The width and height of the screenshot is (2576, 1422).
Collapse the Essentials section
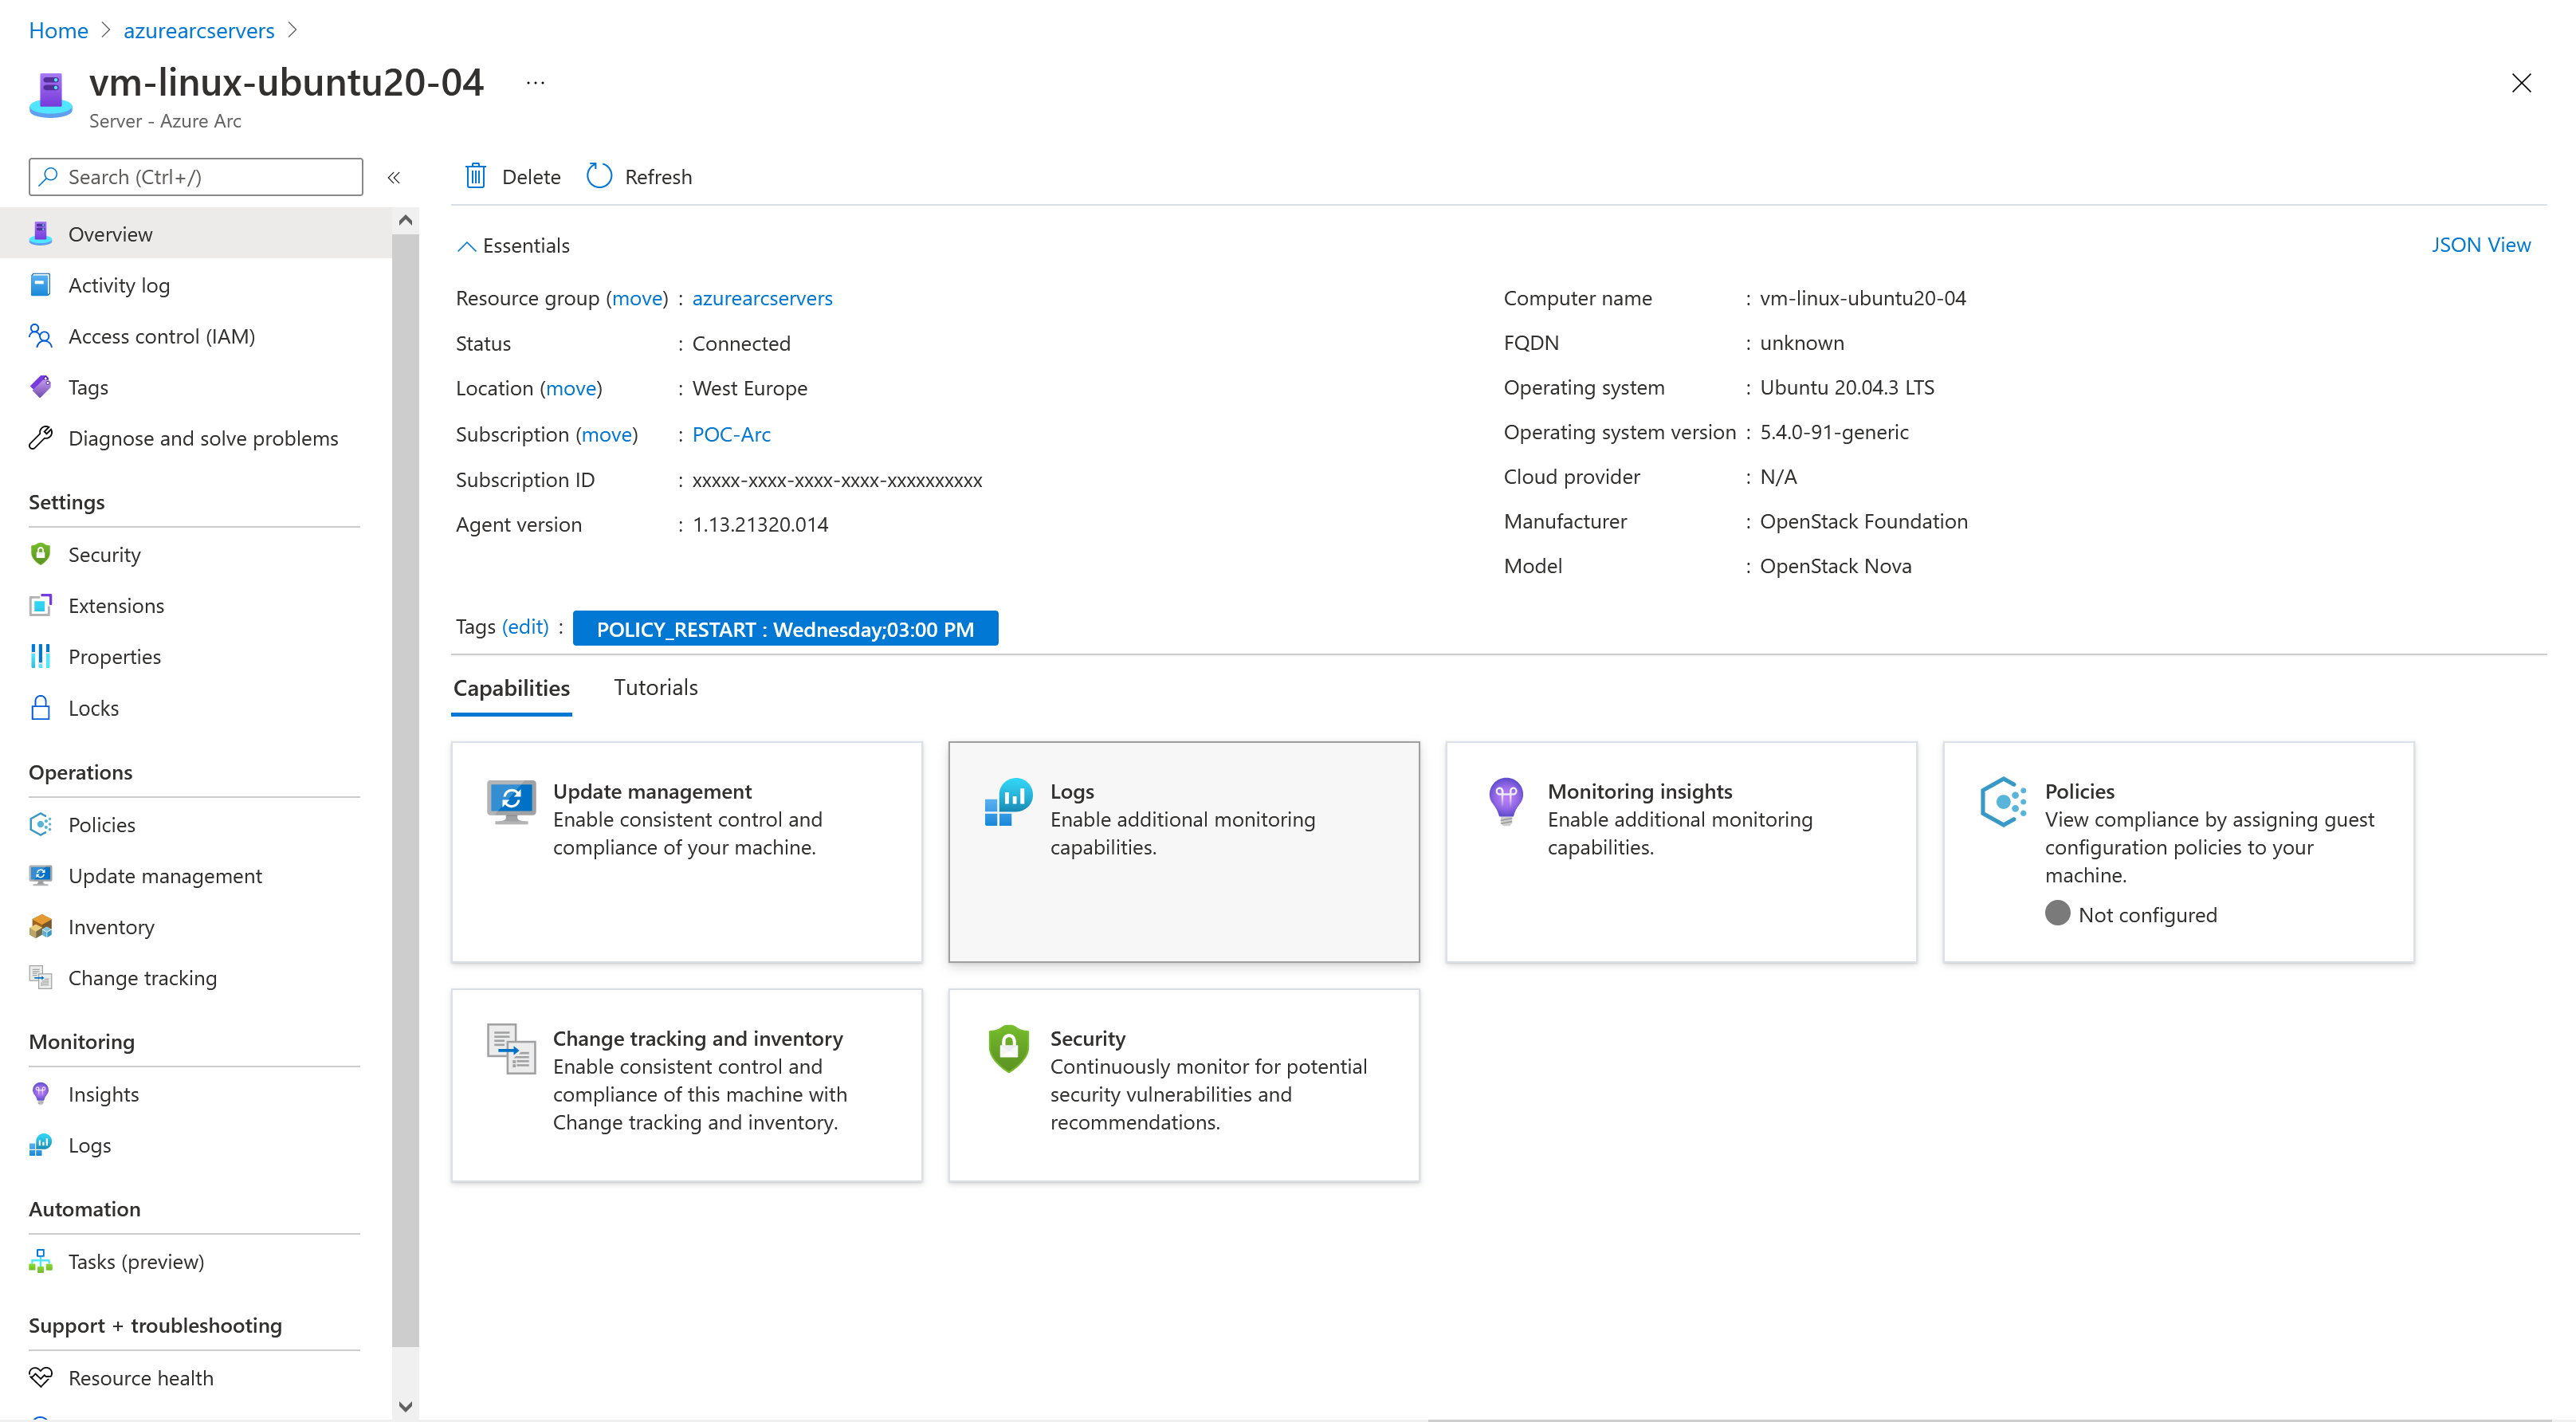[x=466, y=246]
